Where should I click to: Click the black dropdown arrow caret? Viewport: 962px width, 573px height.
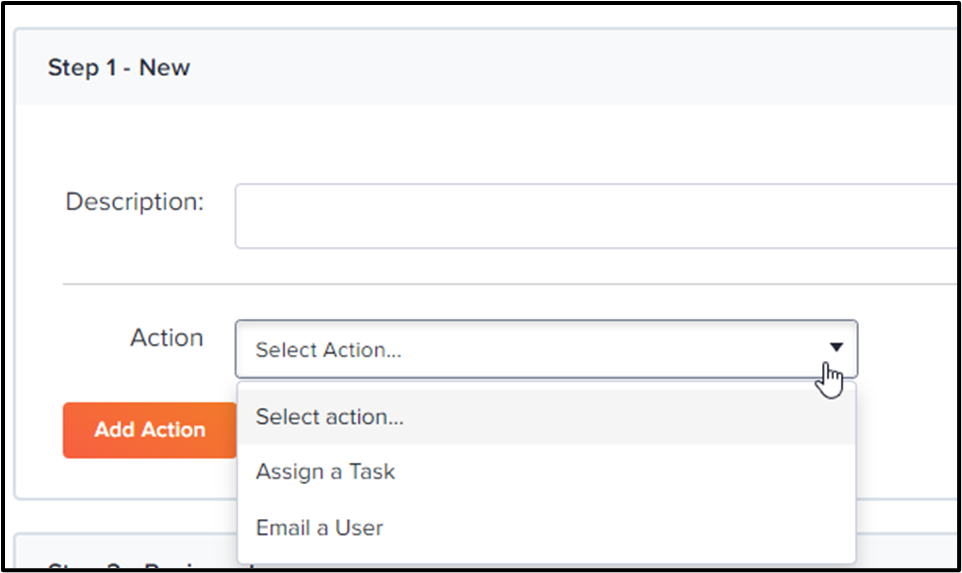click(836, 347)
